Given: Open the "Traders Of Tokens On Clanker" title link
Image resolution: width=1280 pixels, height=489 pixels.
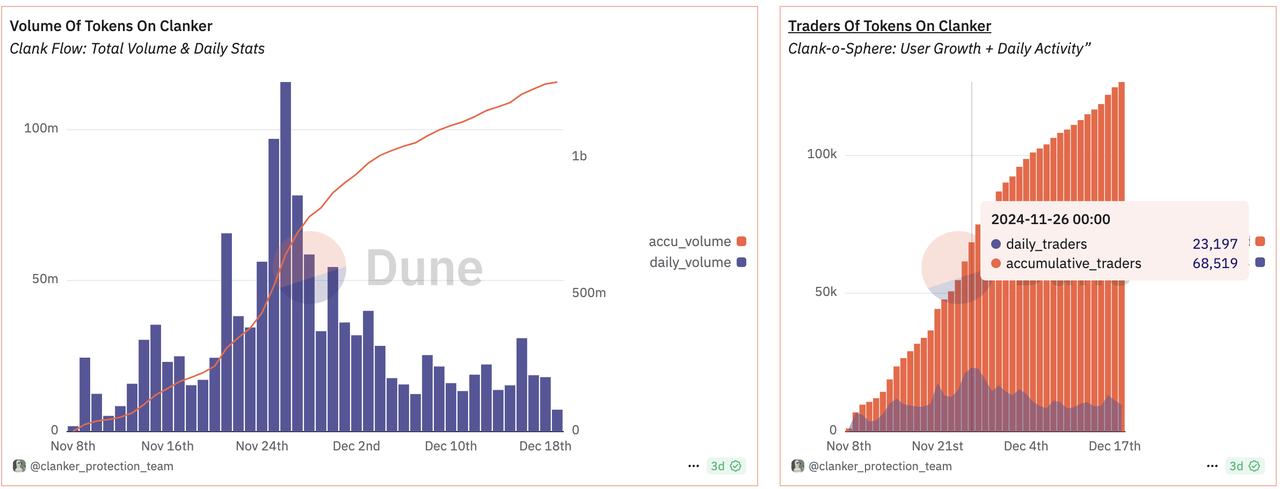Looking at the screenshot, I should coord(889,26).
